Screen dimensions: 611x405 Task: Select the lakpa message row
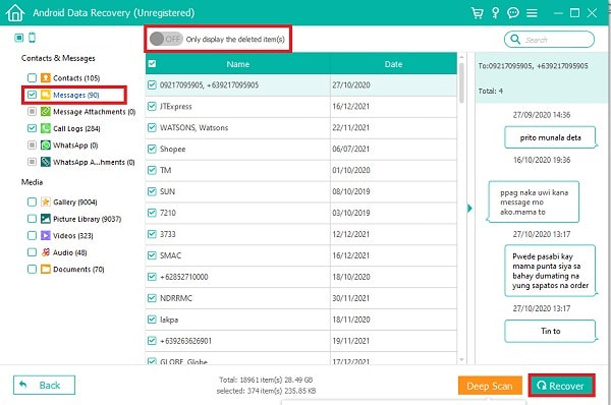(301, 320)
